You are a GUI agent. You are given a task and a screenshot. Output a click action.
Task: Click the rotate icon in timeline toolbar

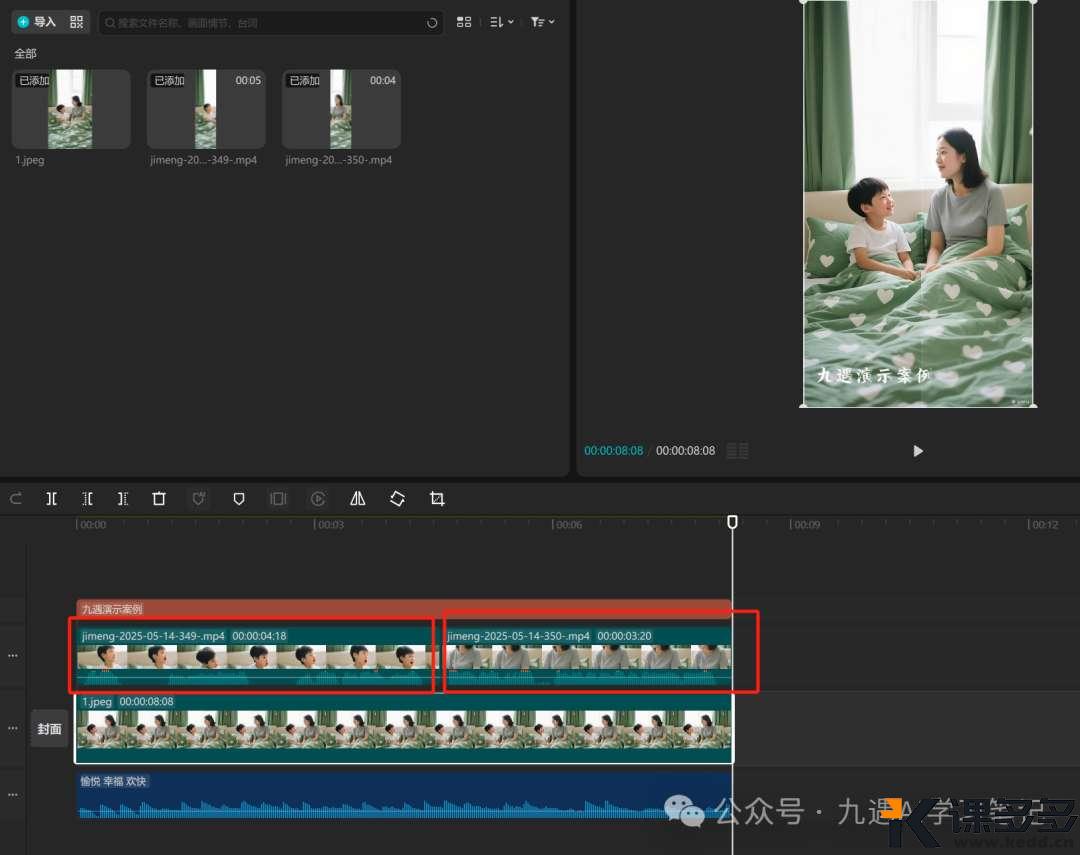coord(397,498)
